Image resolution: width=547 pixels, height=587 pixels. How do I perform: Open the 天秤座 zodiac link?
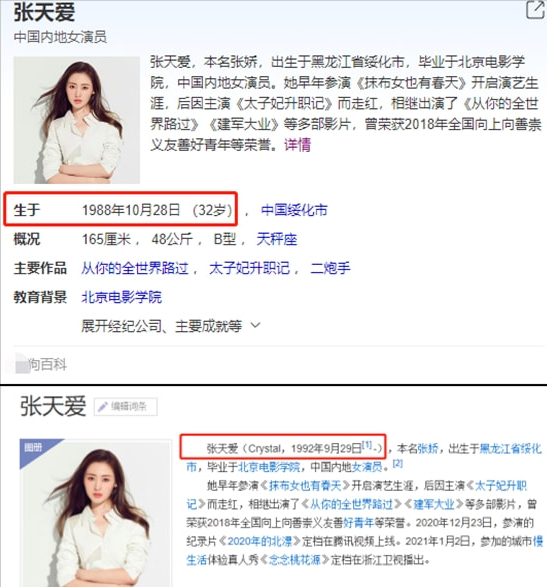coord(277,239)
